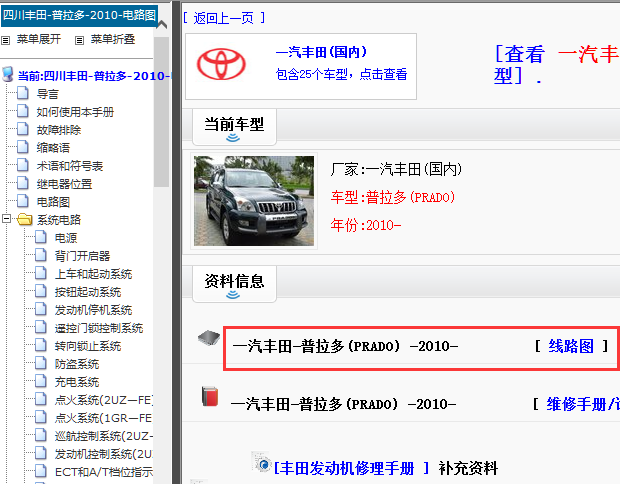Image resolution: width=620 pixels, height=484 pixels.
Task: Click the page icon next to 充电系统
Action: click(x=41, y=382)
